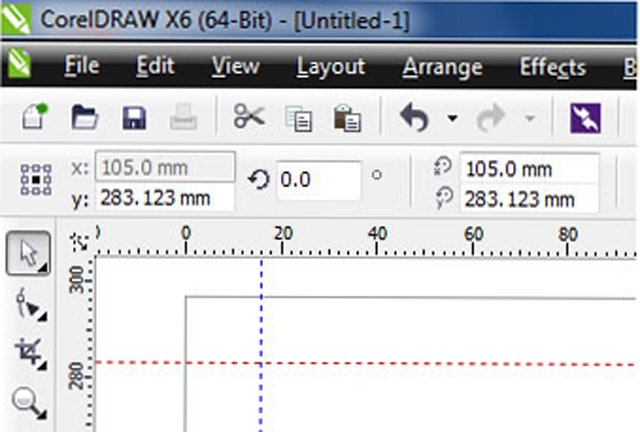Click the 60 mark on horizontal ruler
640x432 pixels.
click(473, 234)
